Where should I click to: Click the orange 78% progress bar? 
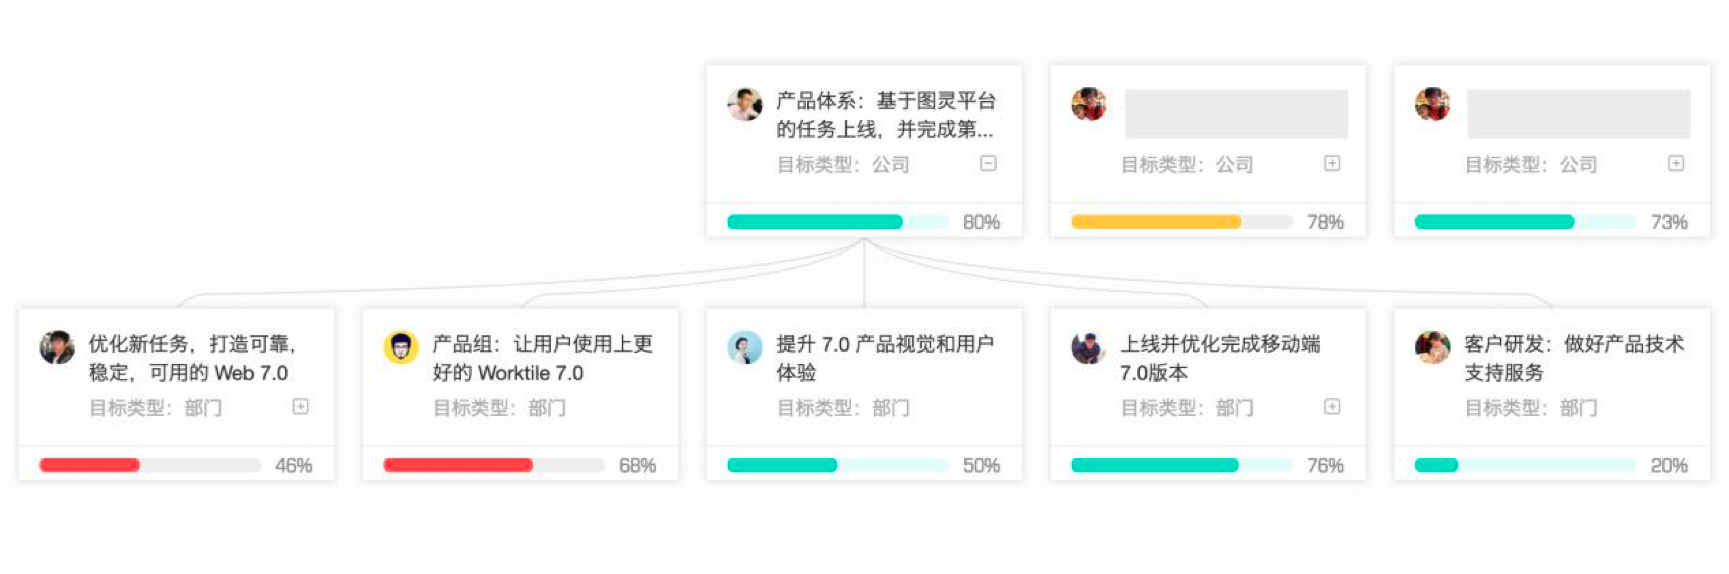pyautogui.click(x=1182, y=222)
